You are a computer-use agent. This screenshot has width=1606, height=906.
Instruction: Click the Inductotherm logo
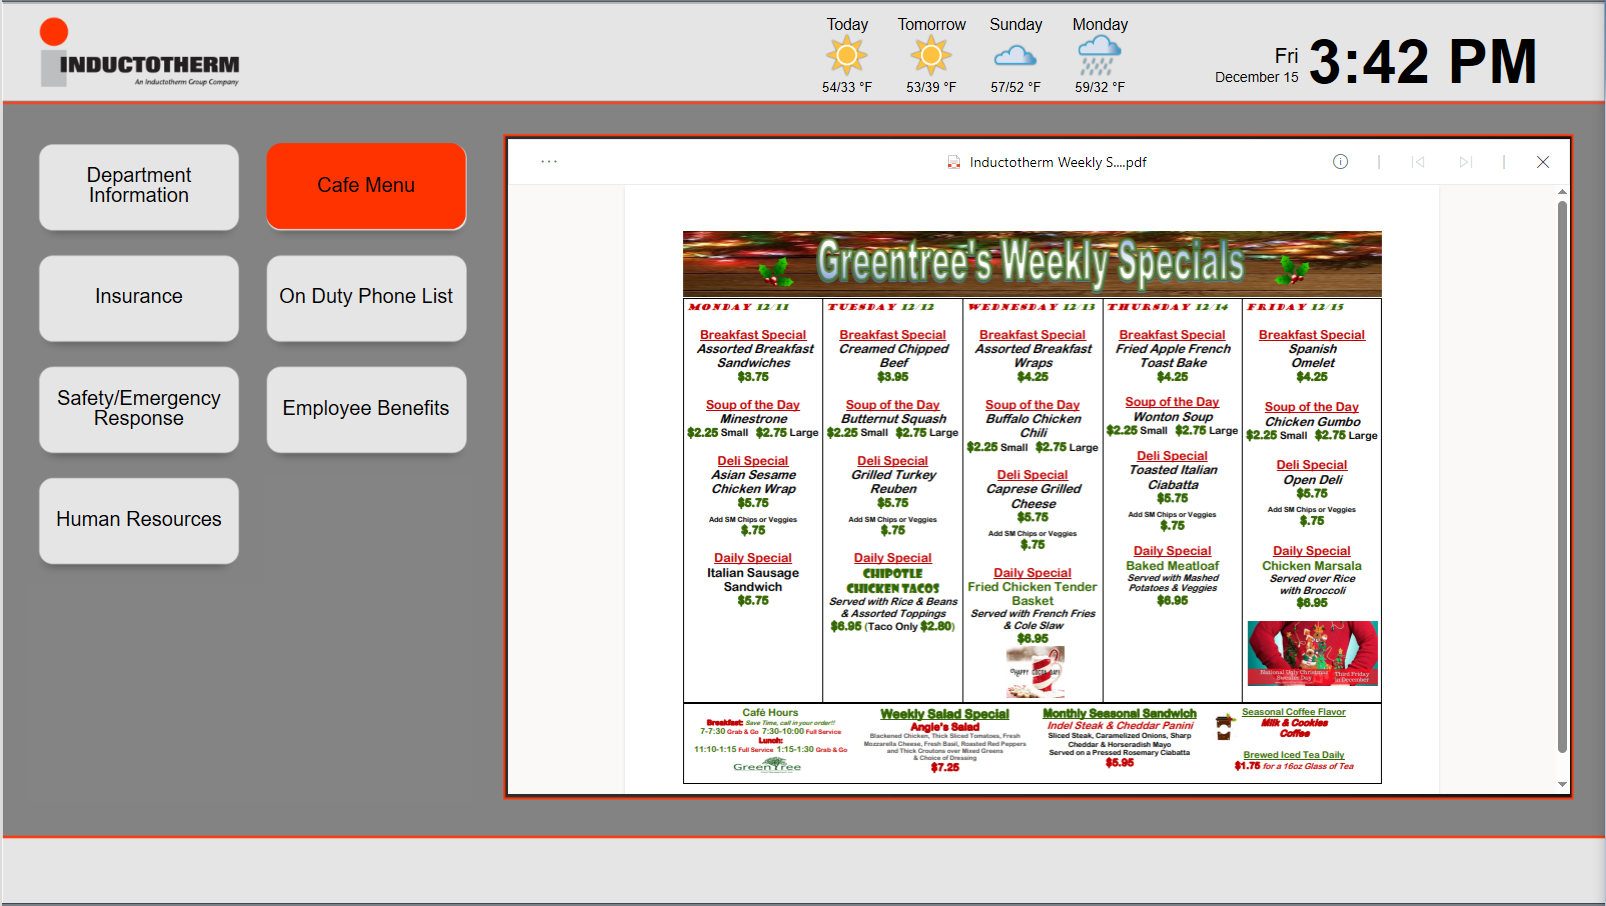point(140,55)
